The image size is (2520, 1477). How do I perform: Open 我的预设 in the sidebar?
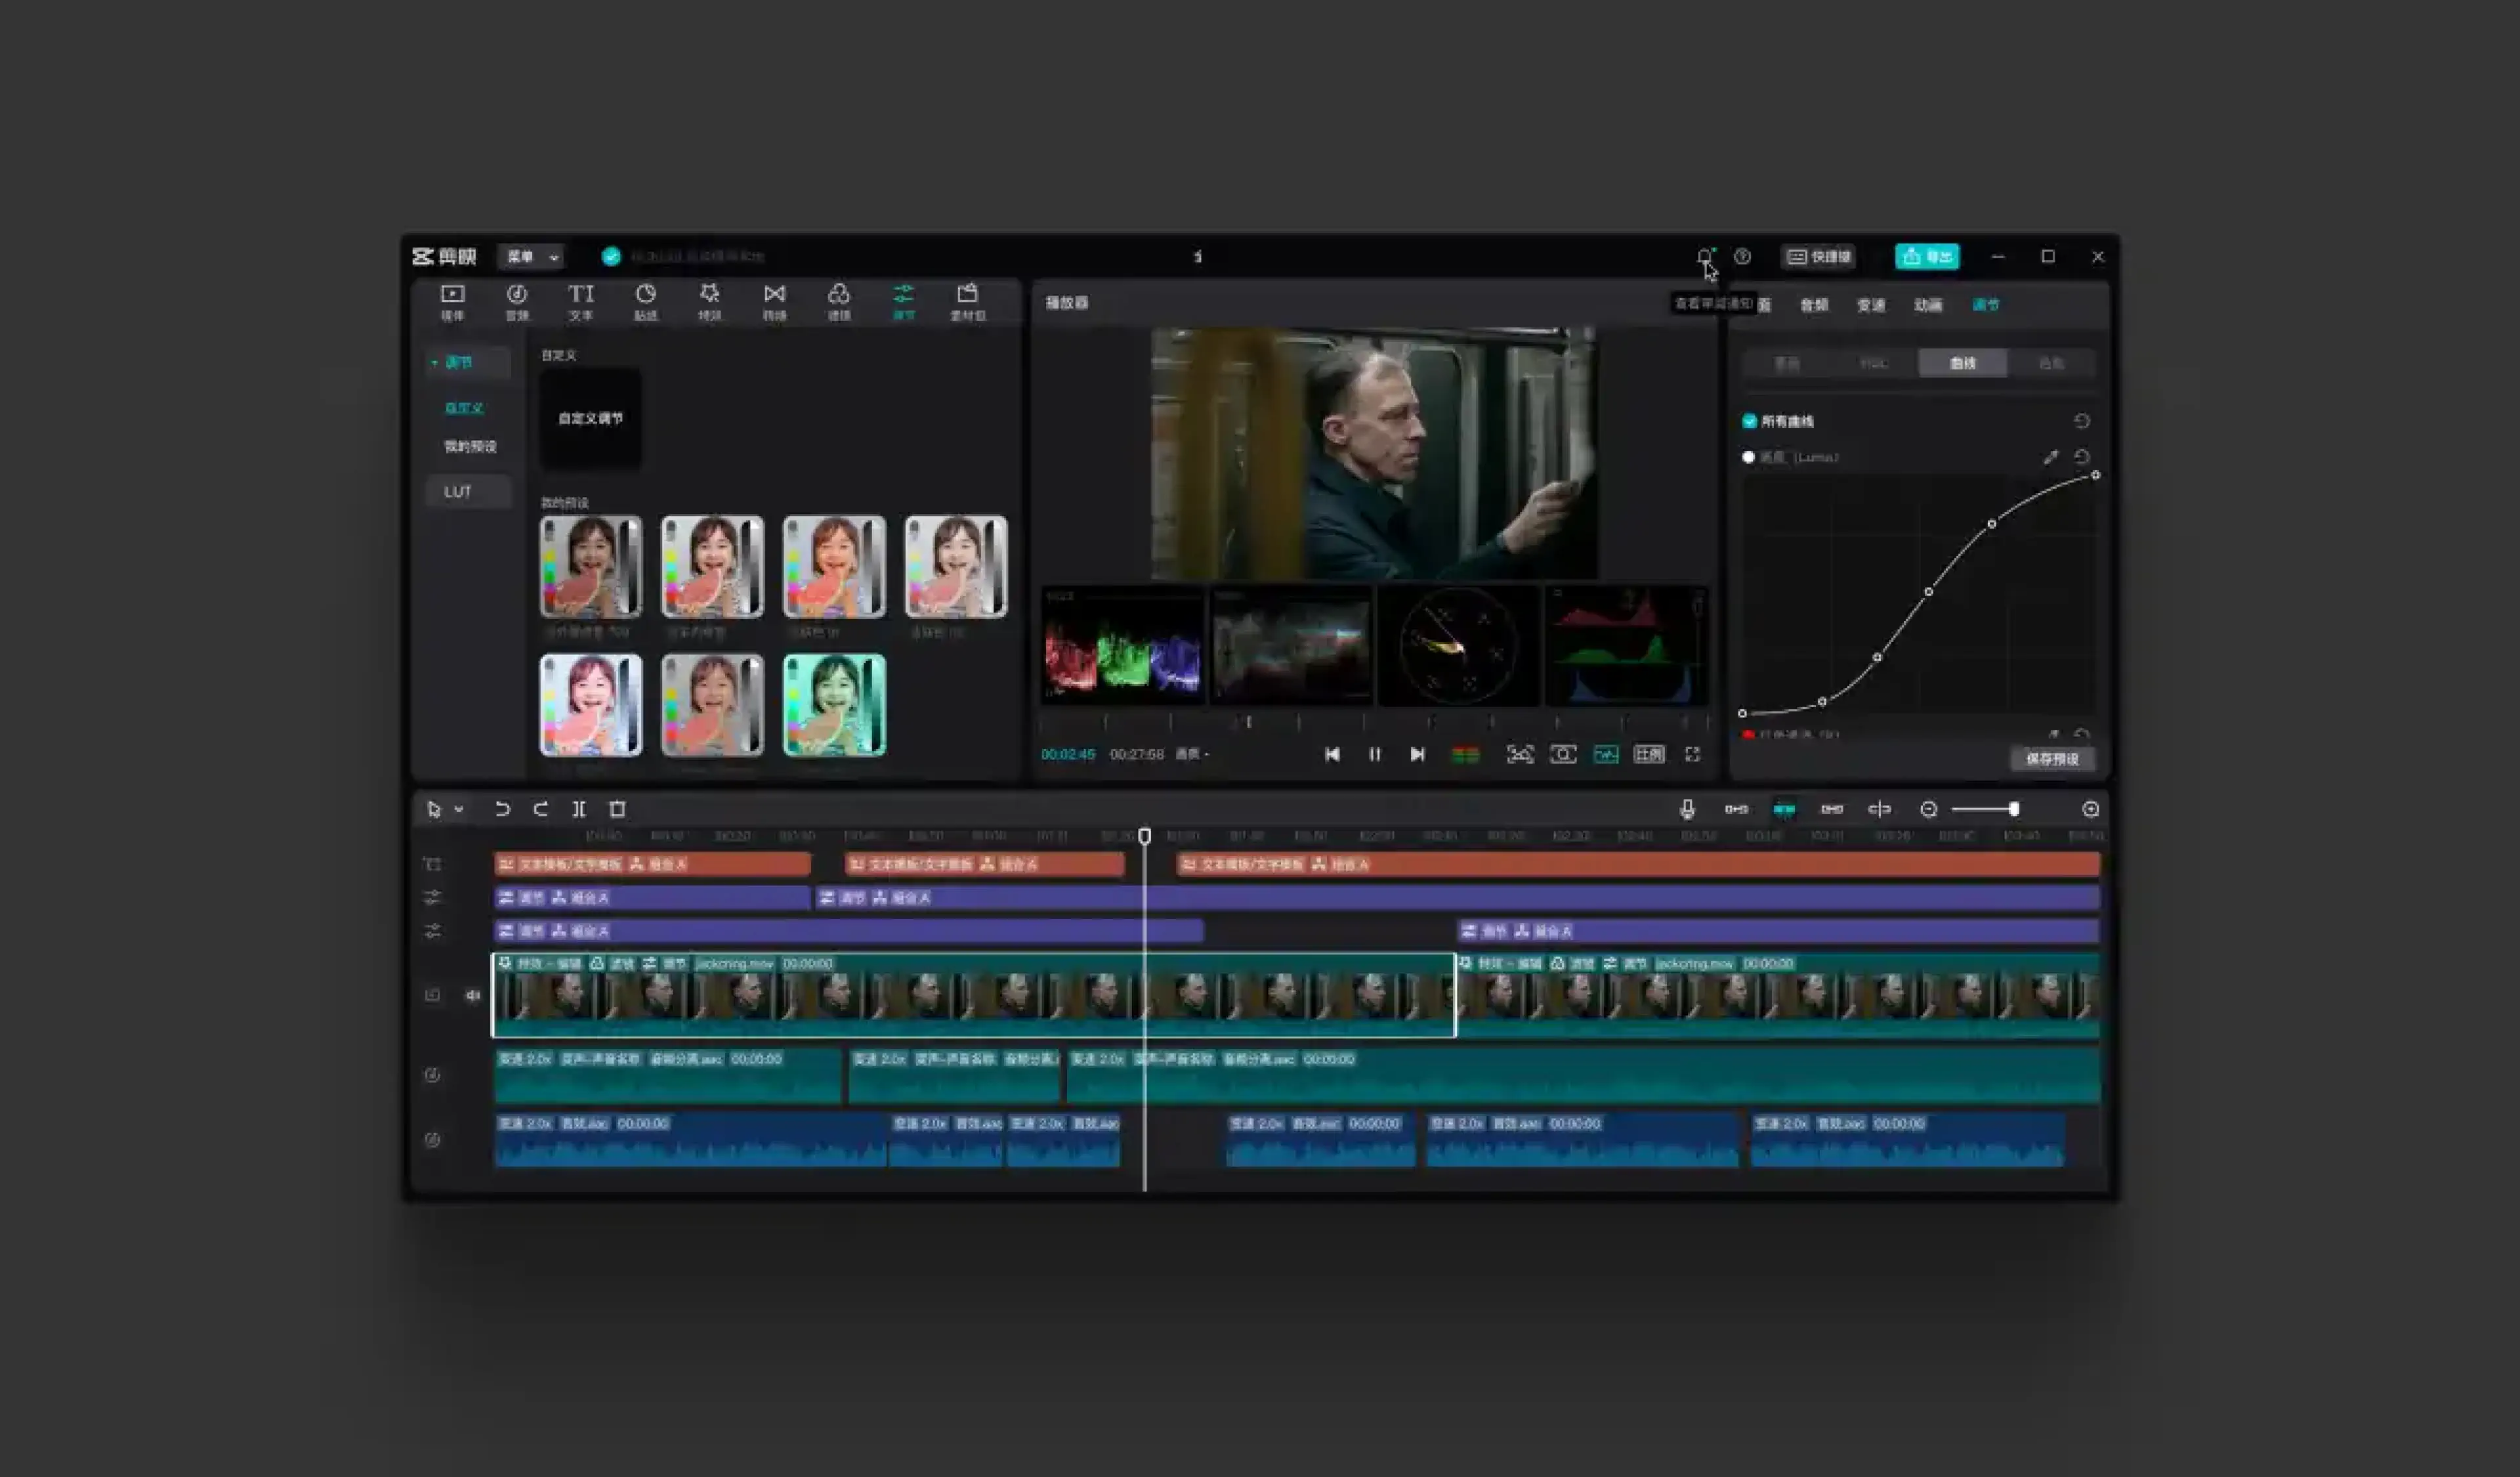tap(470, 446)
